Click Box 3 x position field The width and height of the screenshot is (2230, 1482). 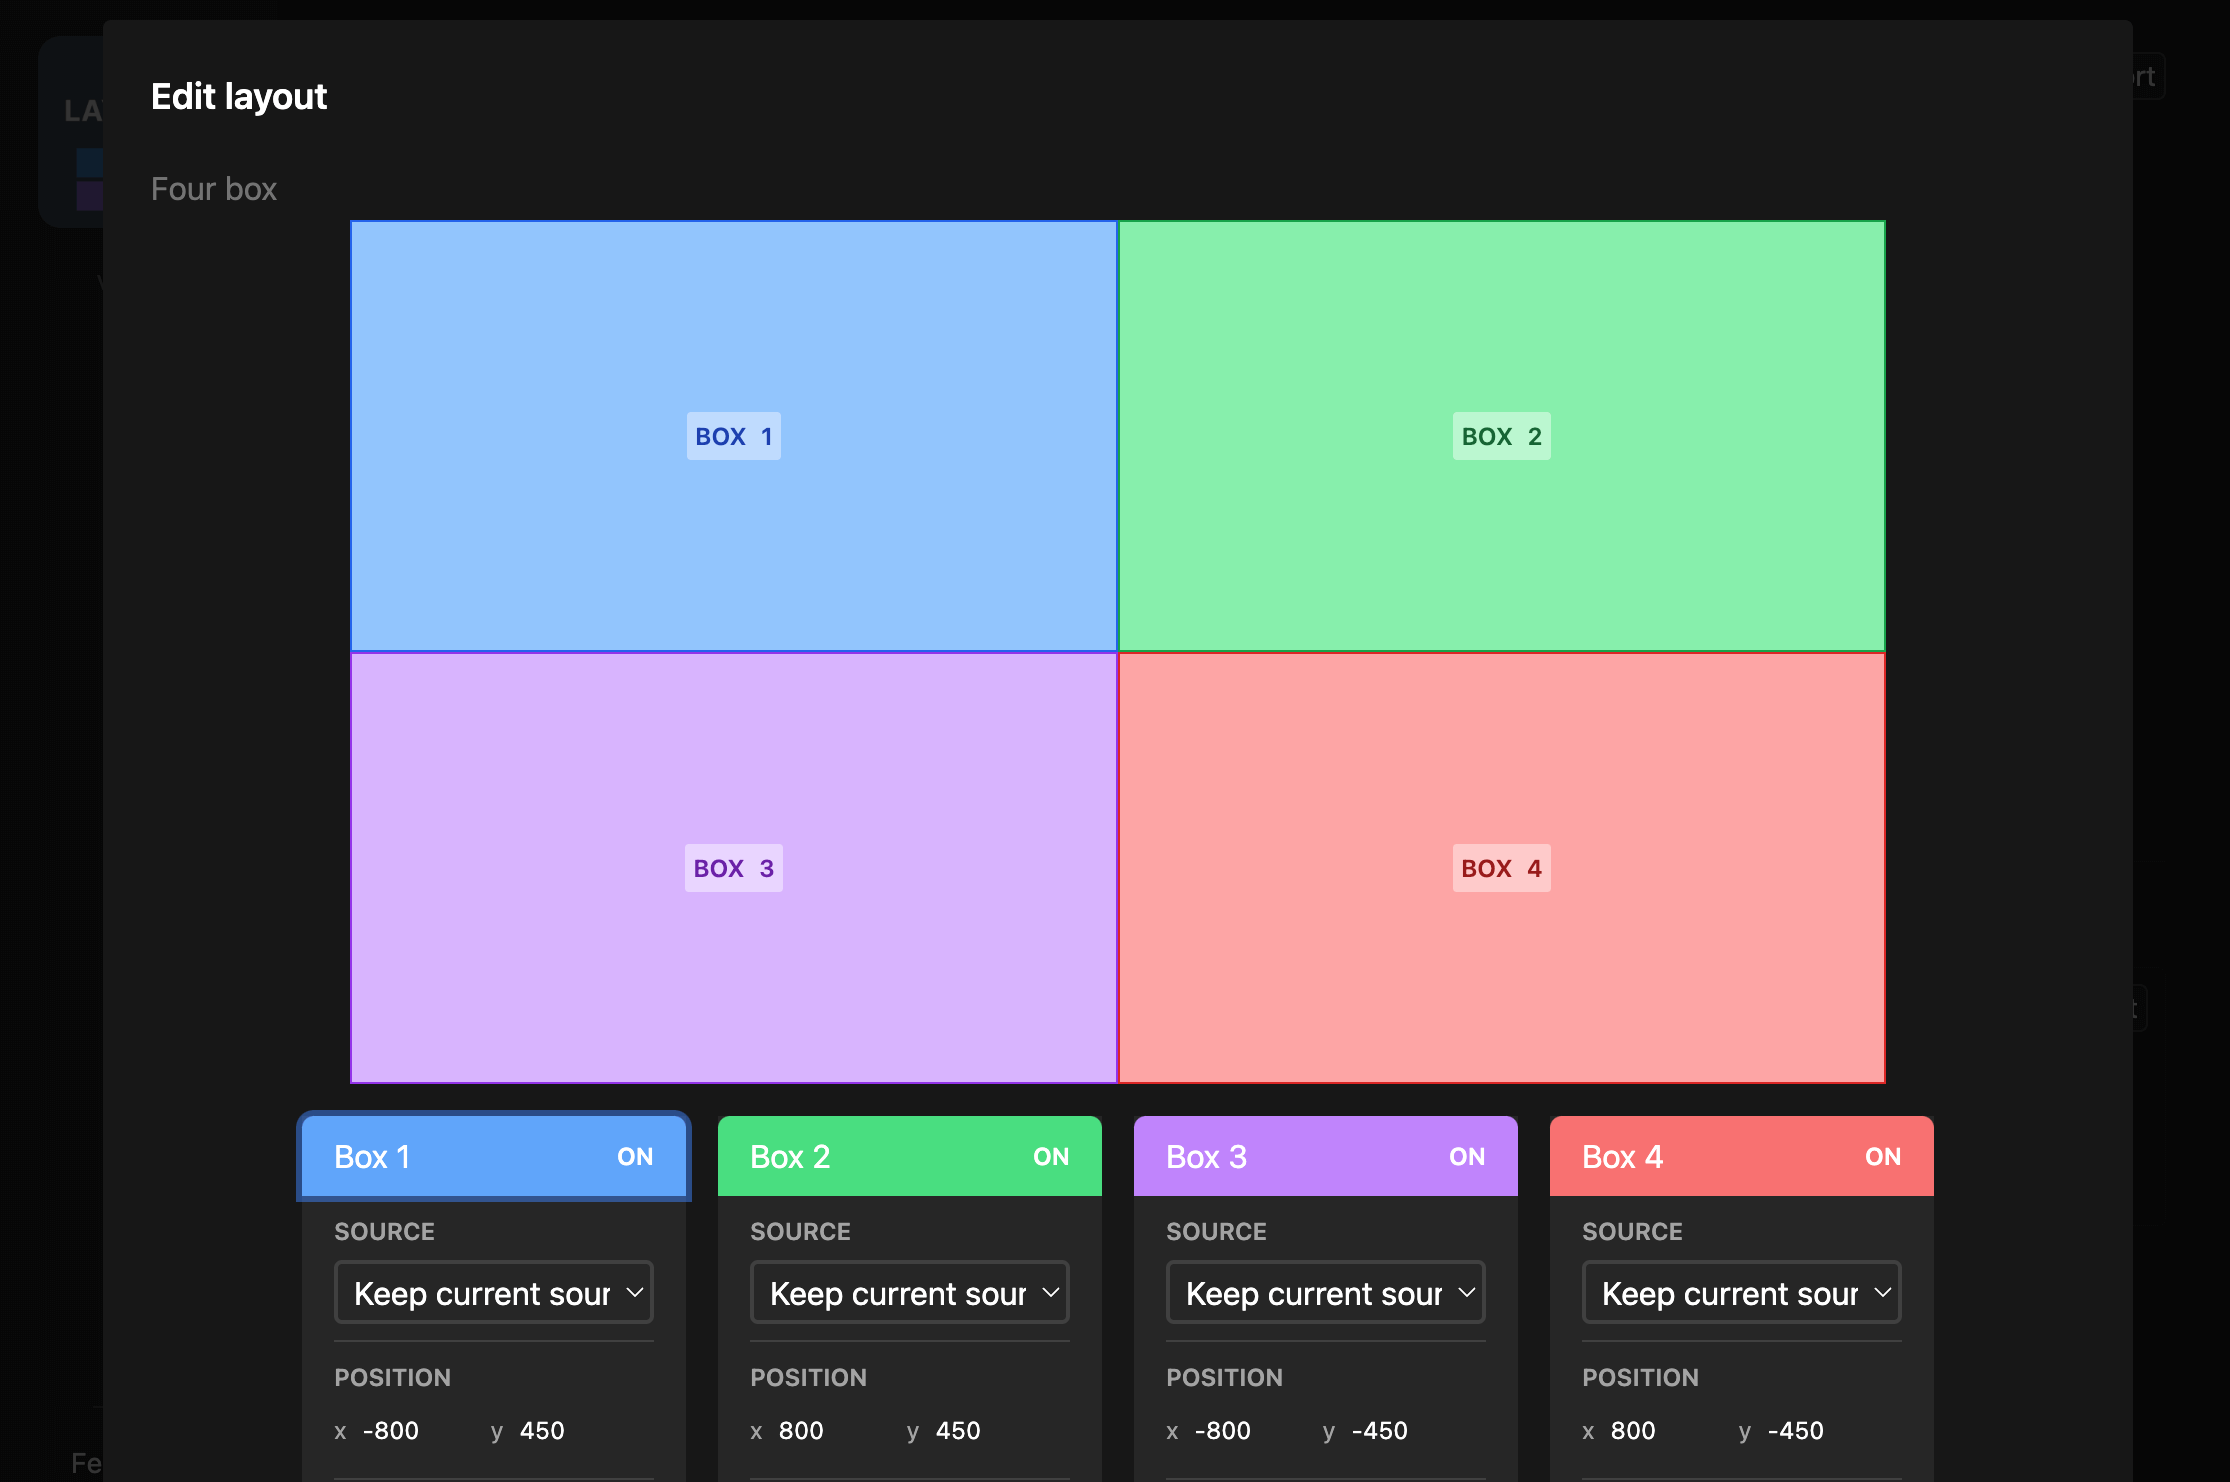pos(1222,1431)
